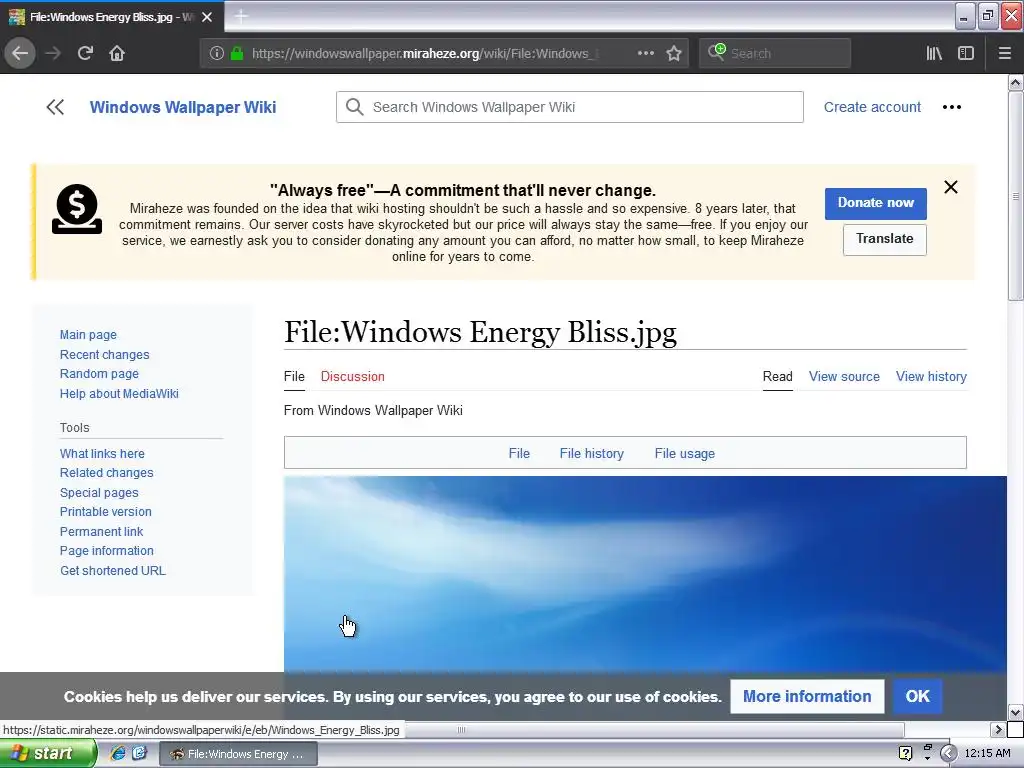Viewport: 1024px width, 768px height.
Task: Open the Permanent link
Action: (101, 532)
